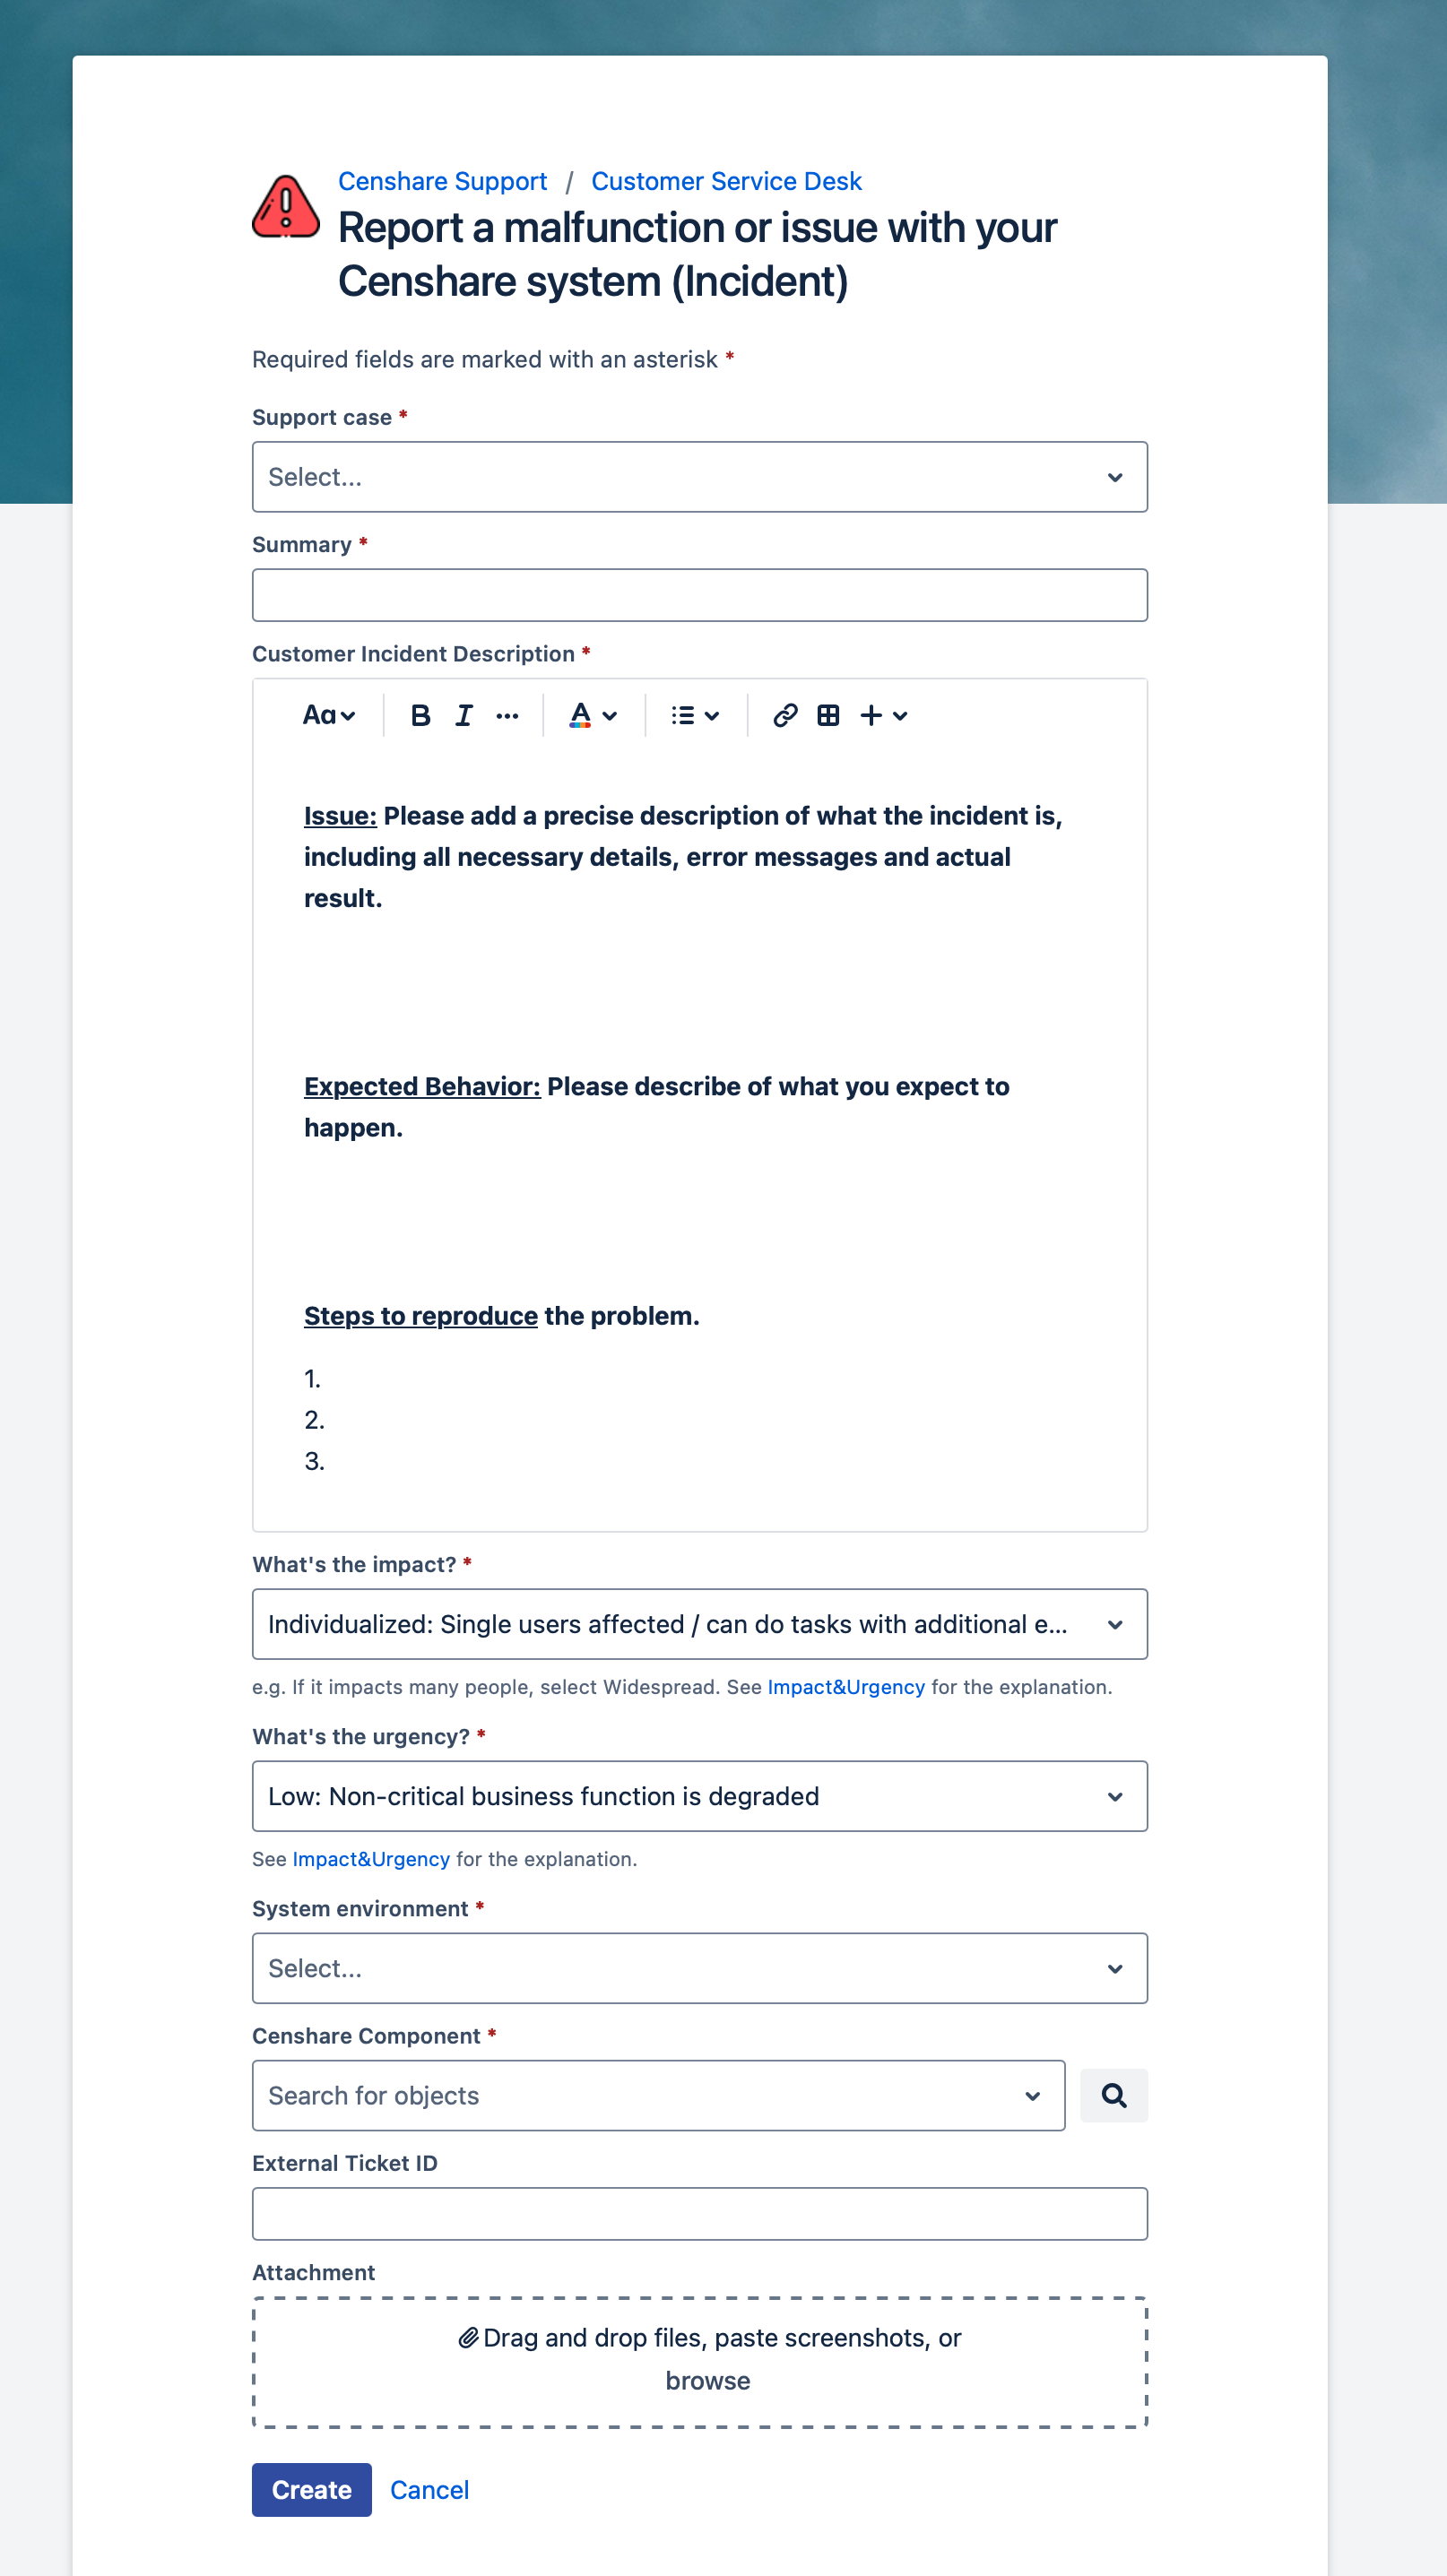Open the Support case select dropdown
The image size is (1447, 2576).
tap(700, 477)
